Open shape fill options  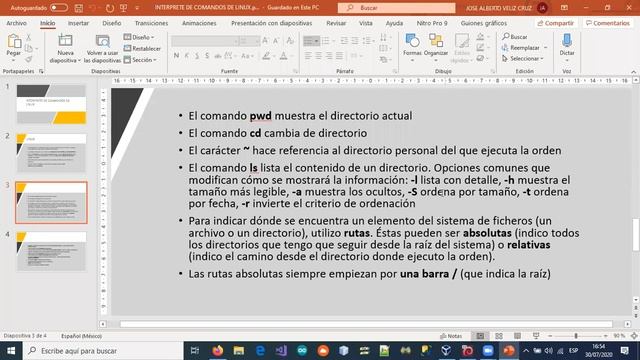coord(482,37)
